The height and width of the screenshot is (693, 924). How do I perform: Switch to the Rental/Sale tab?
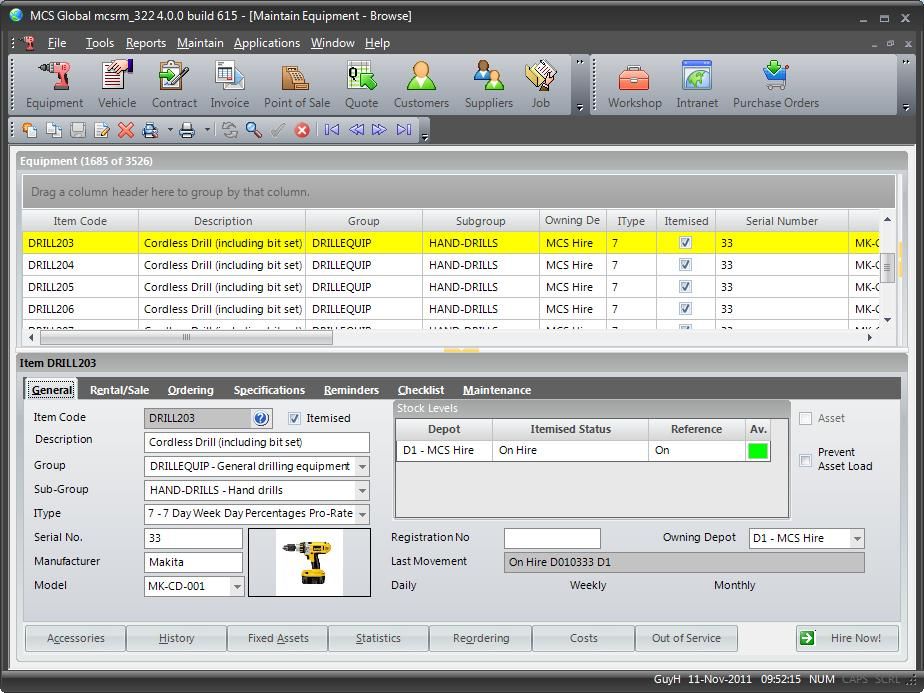tap(119, 390)
